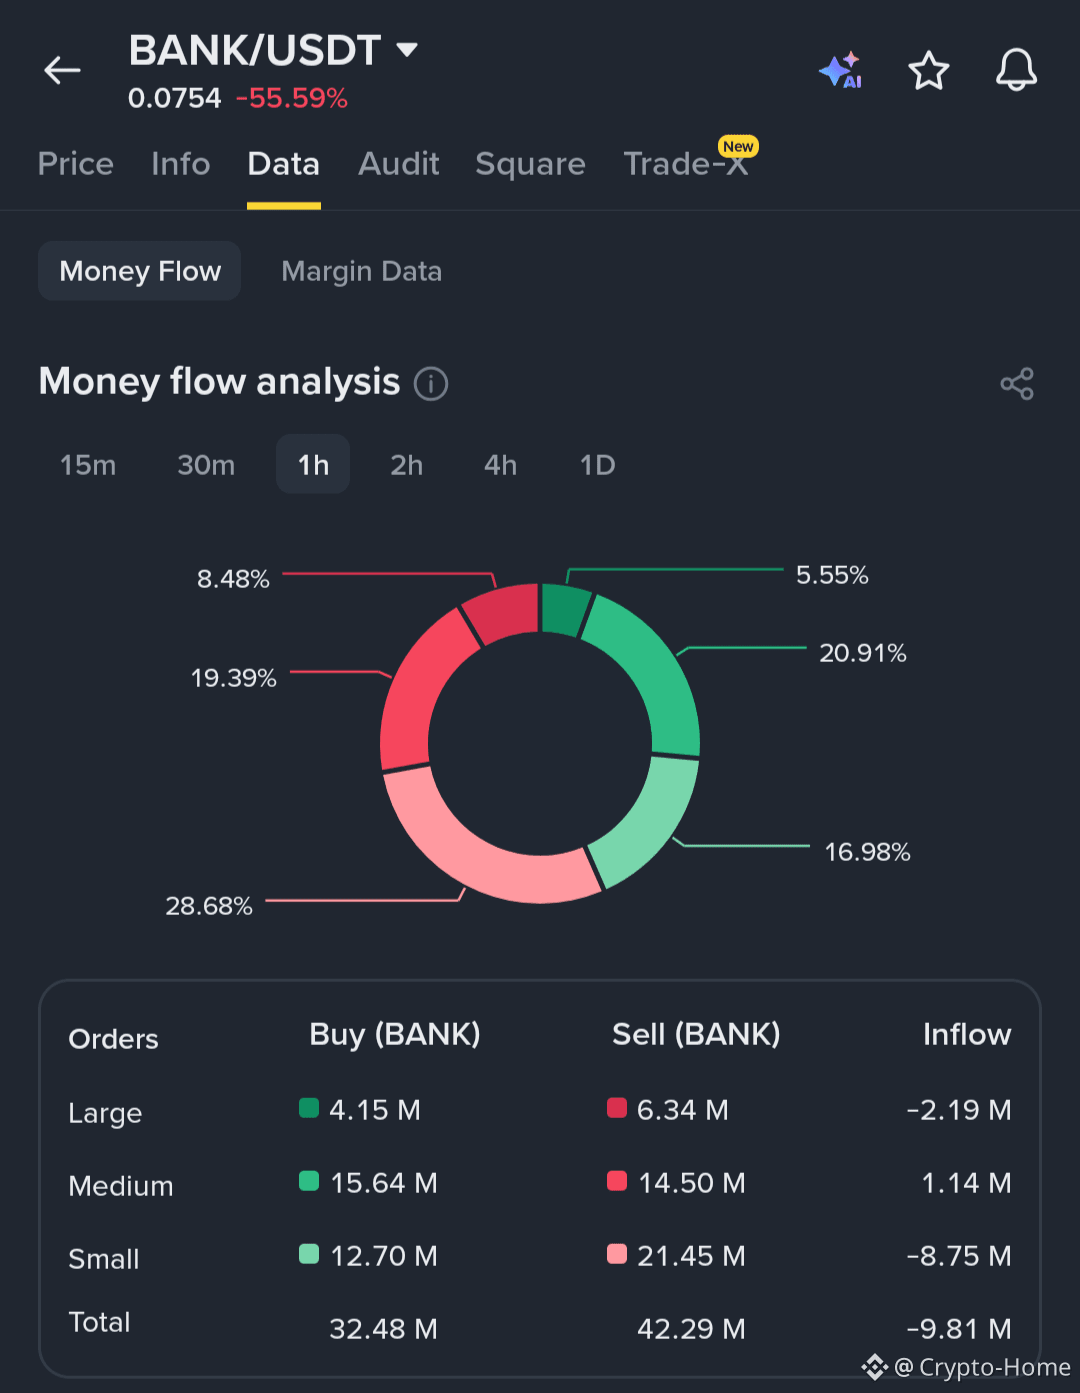Open the Audit tab
Image resolution: width=1080 pixels, height=1393 pixels.
(399, 164)
